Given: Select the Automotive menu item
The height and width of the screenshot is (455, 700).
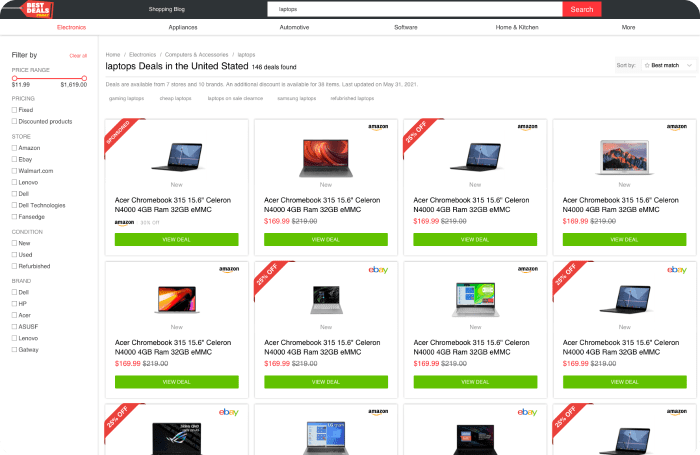Looking at the screenshot, I should click(x=294, y=27).
